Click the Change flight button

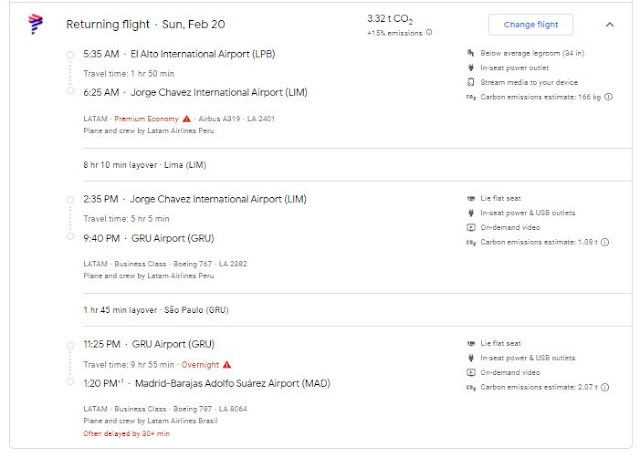point(530,24)
